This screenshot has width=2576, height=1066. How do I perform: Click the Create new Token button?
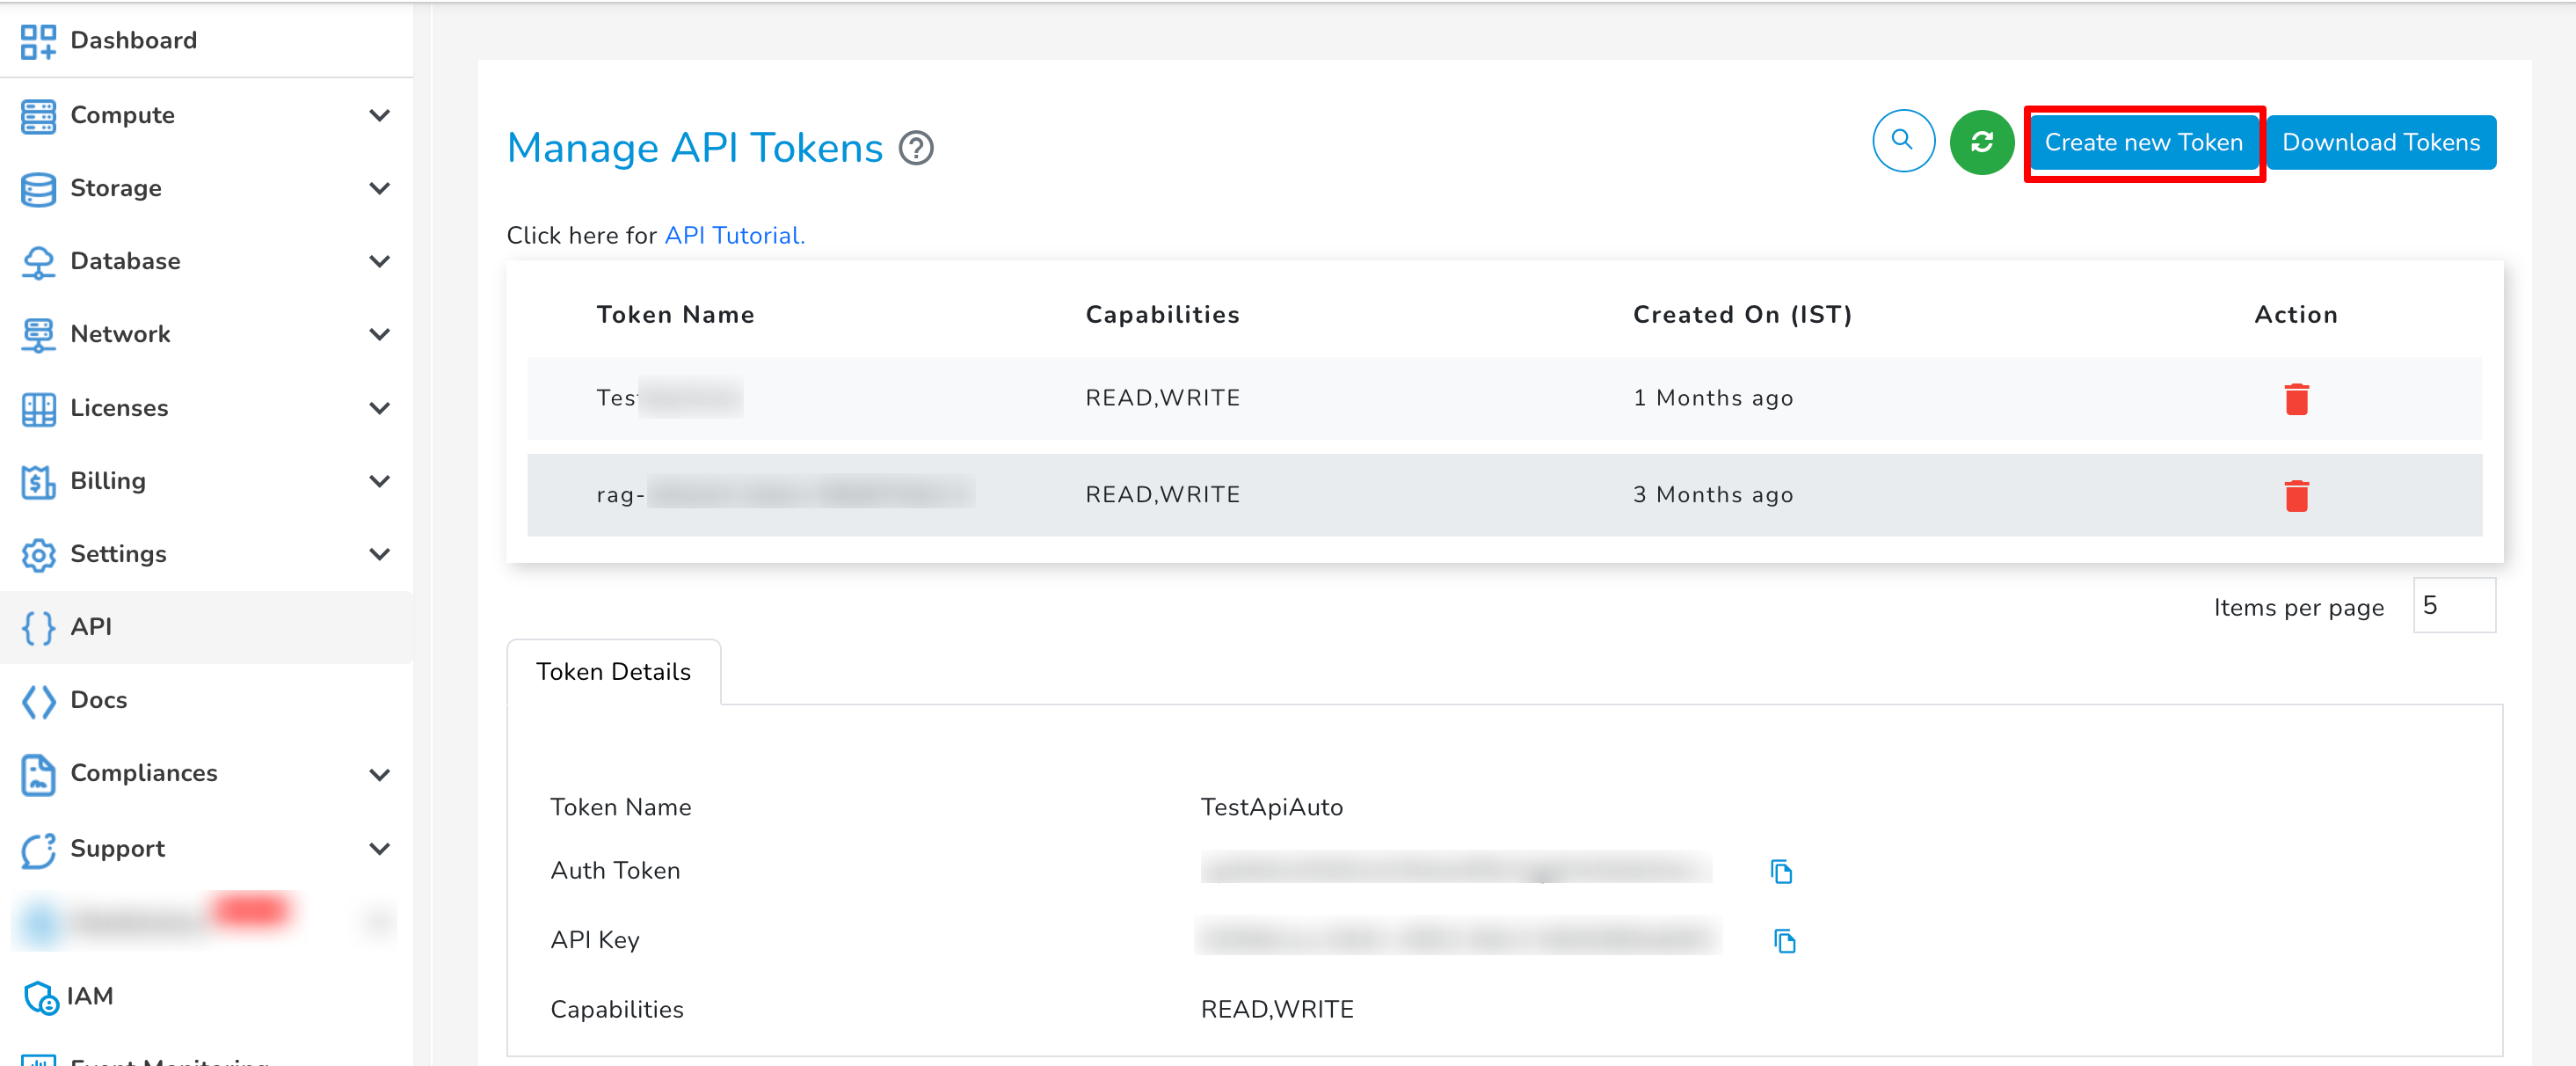pyautogui.click(x=2144, y=142)
